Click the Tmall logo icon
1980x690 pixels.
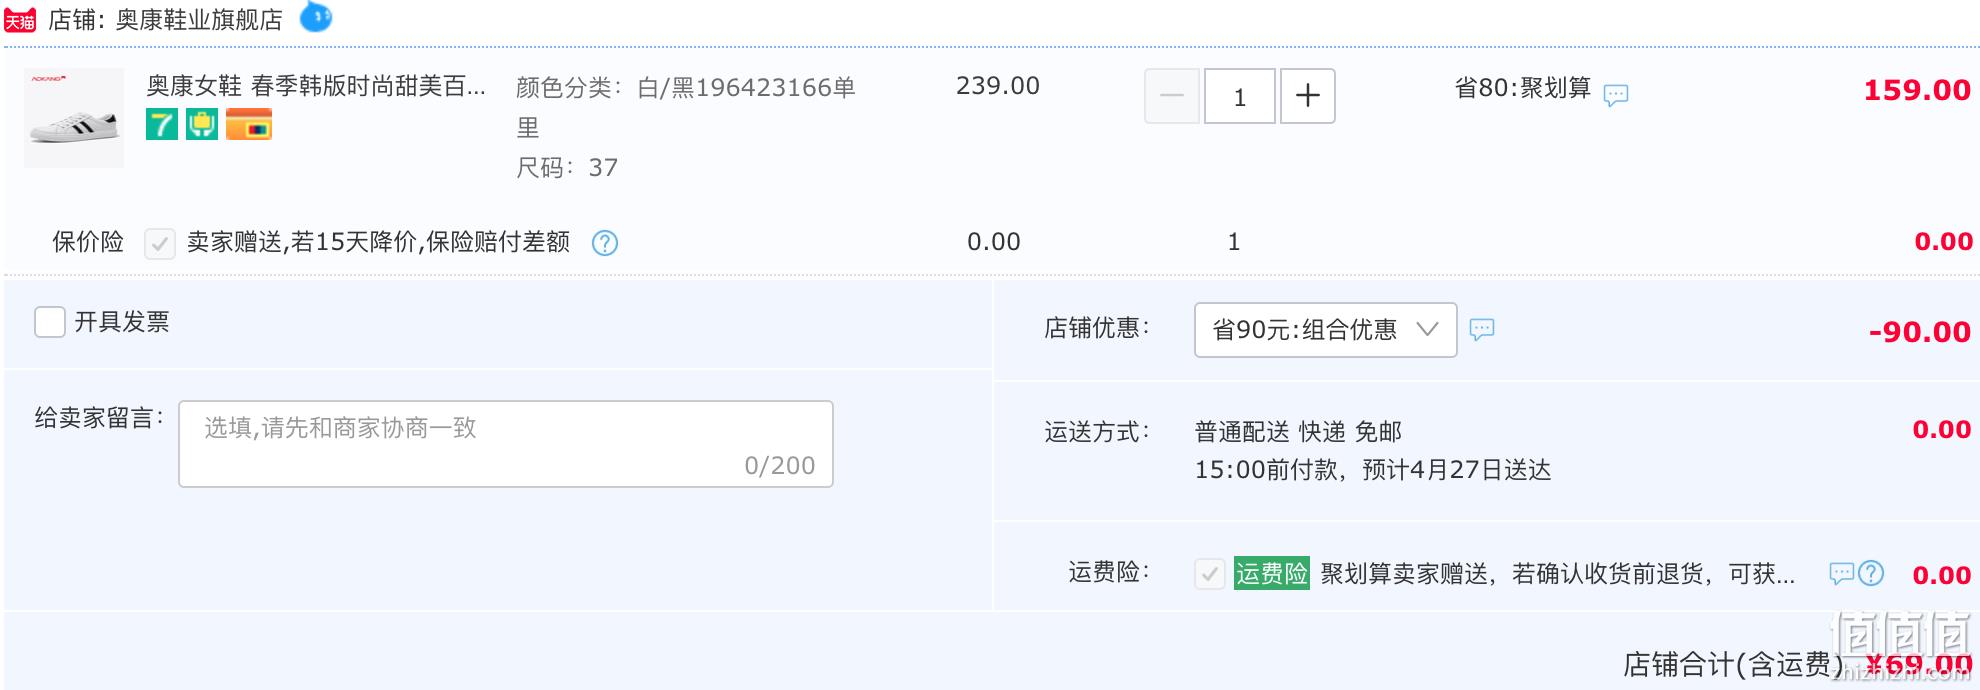click(20, 20)
